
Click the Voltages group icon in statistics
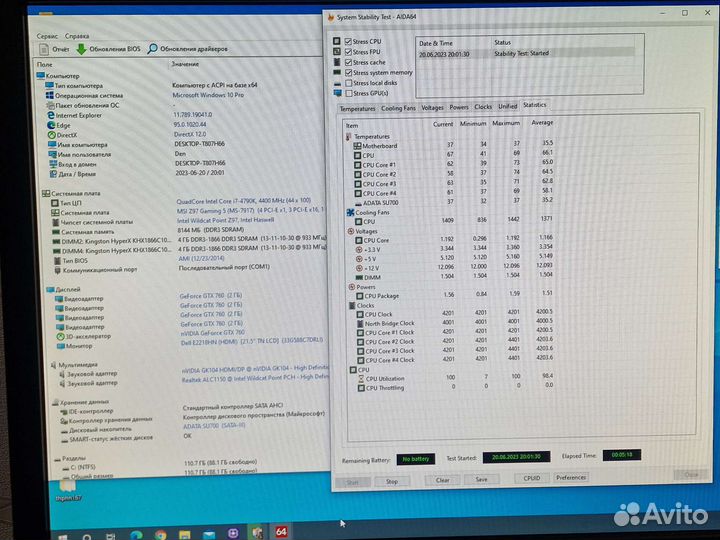pos(351,231)
